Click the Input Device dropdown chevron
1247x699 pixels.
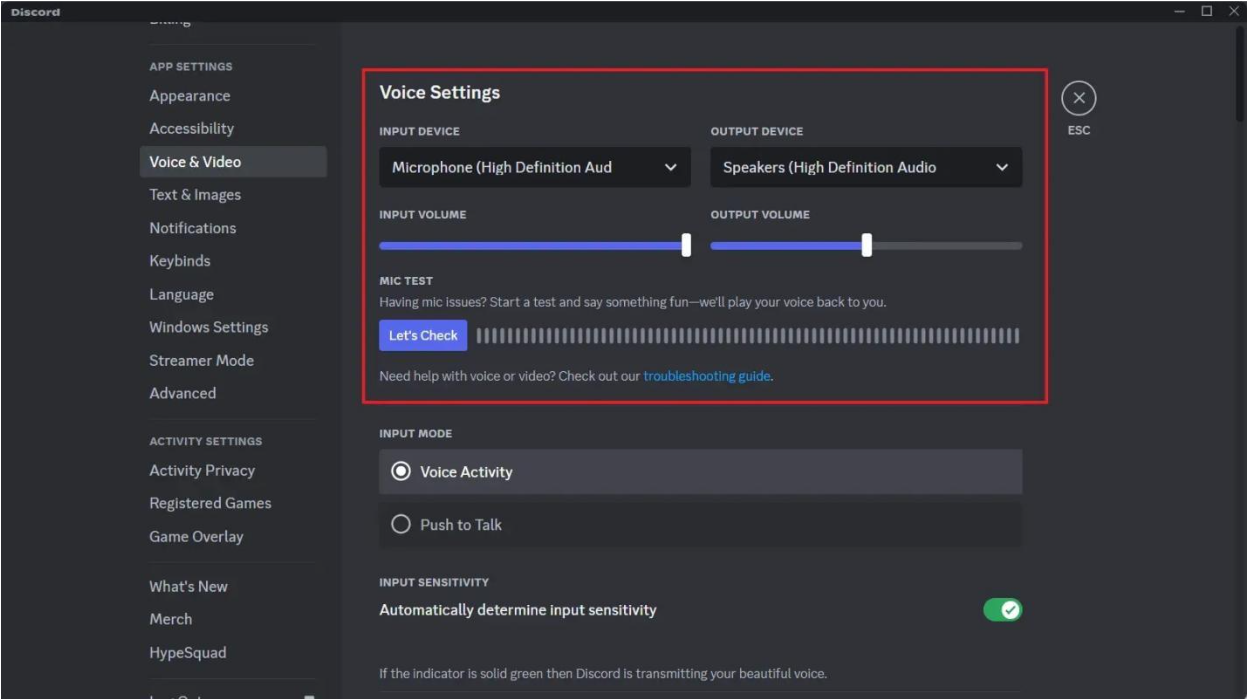pyautogui.click(x=670, y=168)
